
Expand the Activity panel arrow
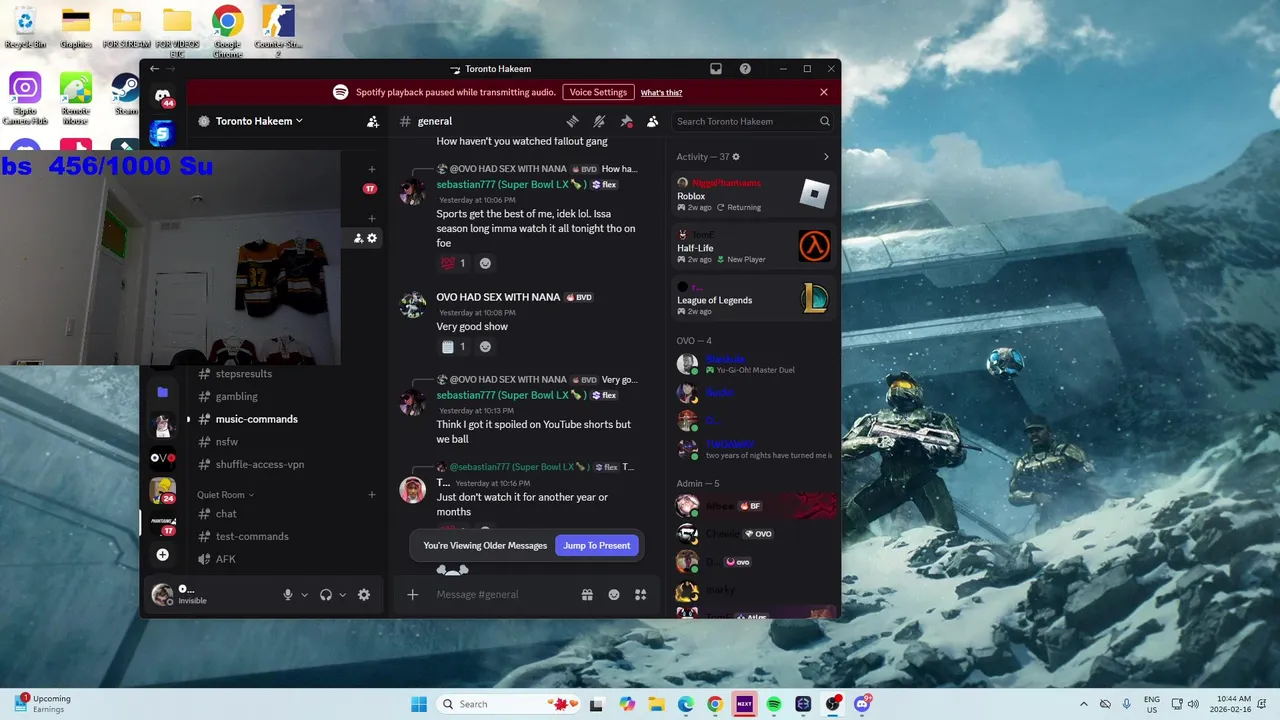[826, 157]
